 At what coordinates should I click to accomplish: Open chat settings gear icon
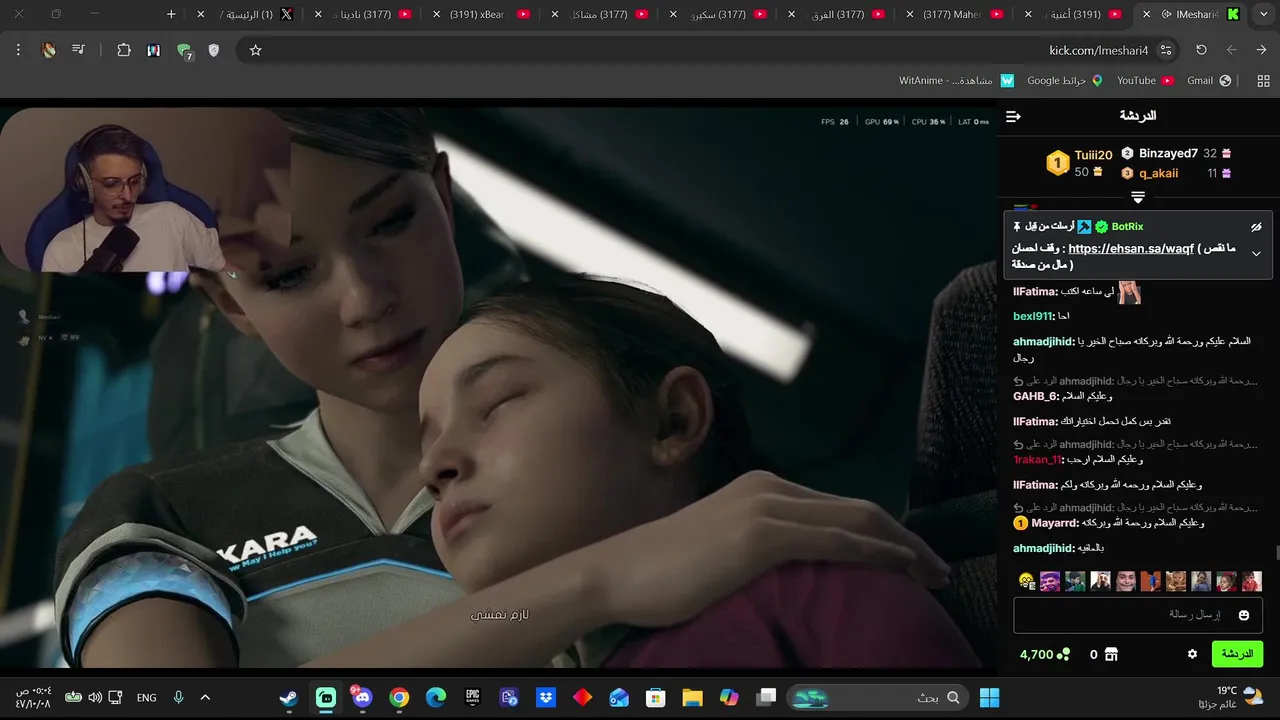coord(1192,654)
